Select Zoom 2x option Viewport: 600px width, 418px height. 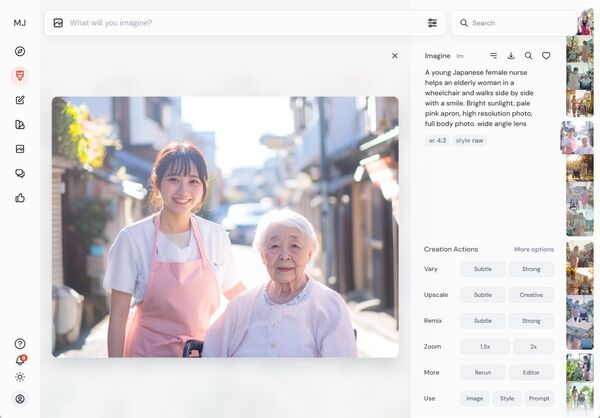point(533,346)
